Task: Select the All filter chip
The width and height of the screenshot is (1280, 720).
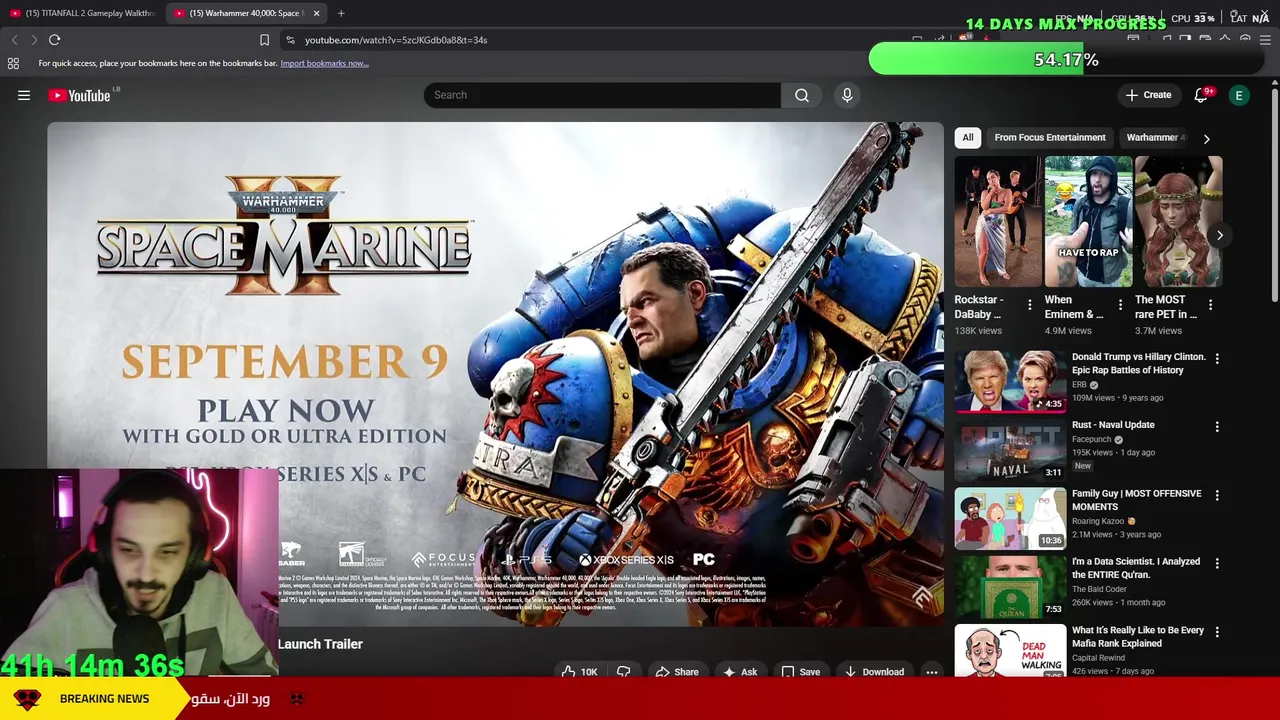Action: coord(968,137)
